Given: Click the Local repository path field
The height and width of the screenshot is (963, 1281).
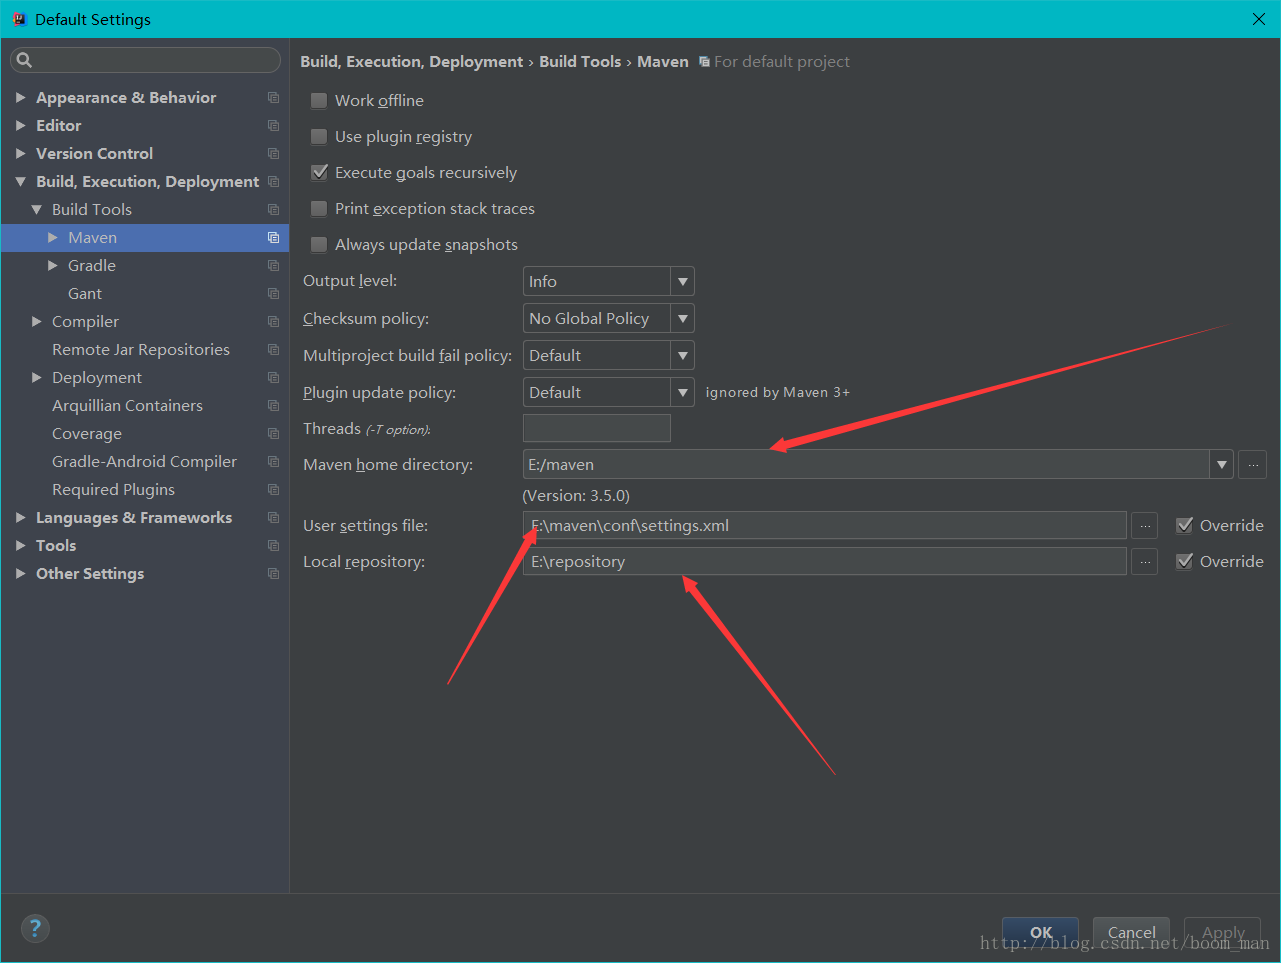Looking at the screenshot, I should click(x=825, y=562).
